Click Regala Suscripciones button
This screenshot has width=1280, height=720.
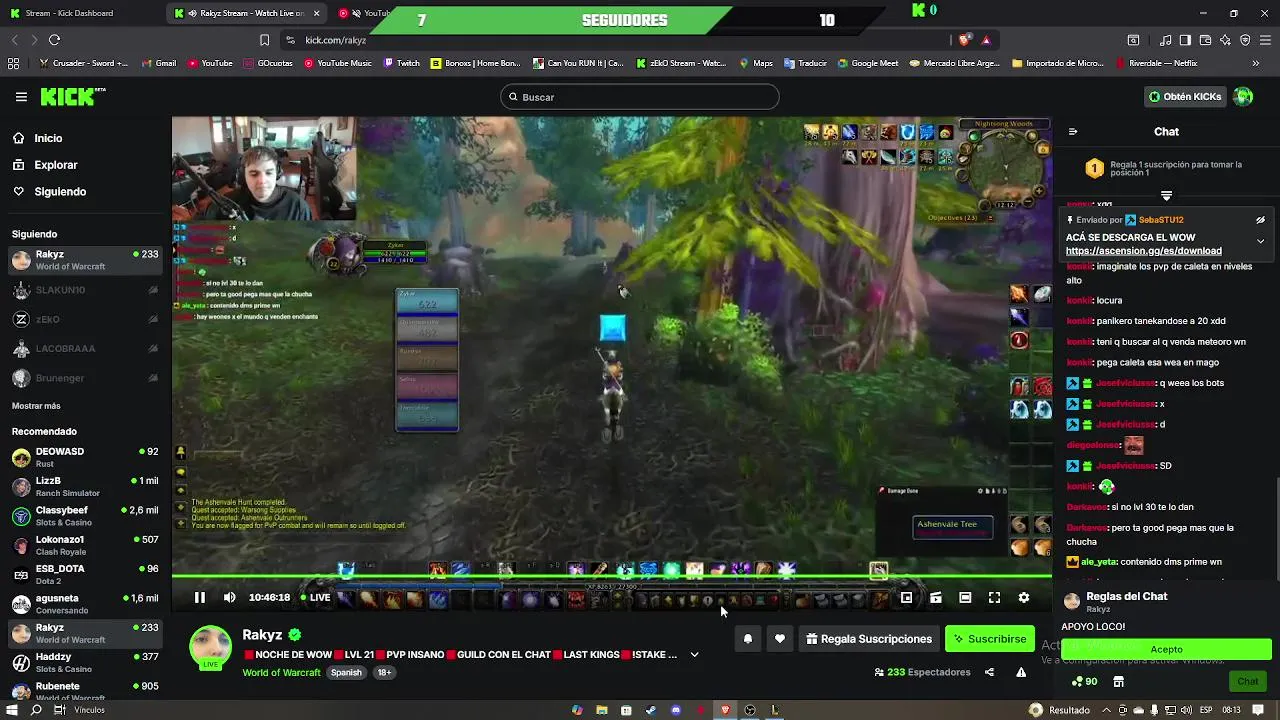coord(868,639)
